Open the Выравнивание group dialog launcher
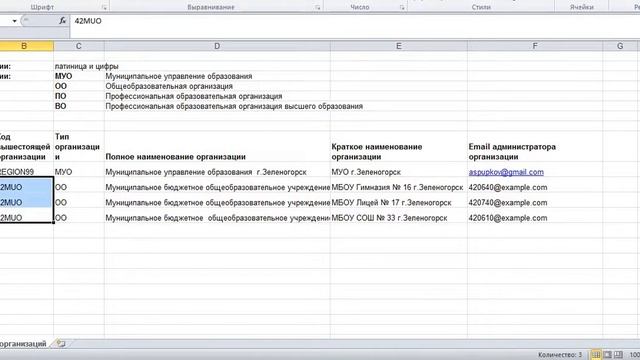 tap(318, 7)
